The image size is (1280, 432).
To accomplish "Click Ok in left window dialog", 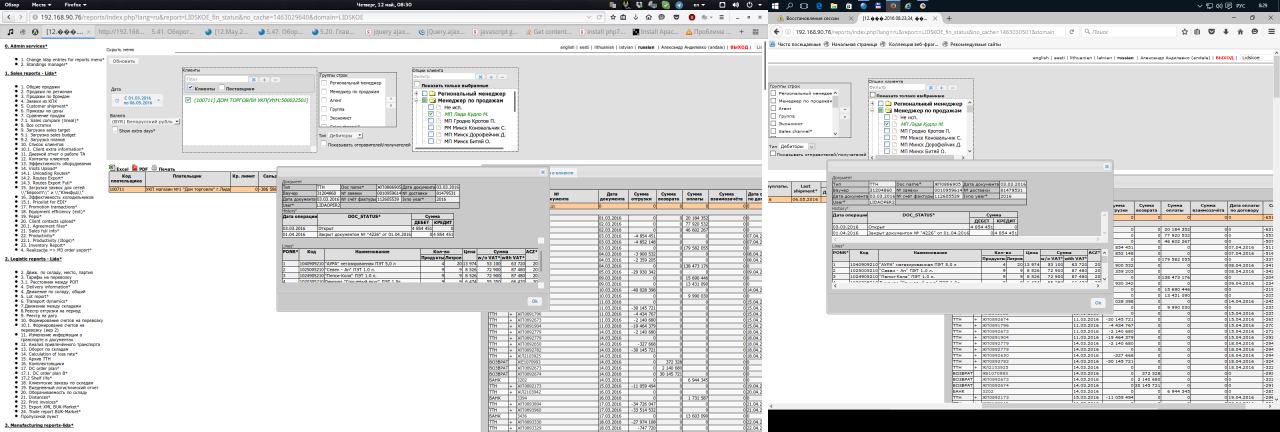I will [x=535, y=300].
